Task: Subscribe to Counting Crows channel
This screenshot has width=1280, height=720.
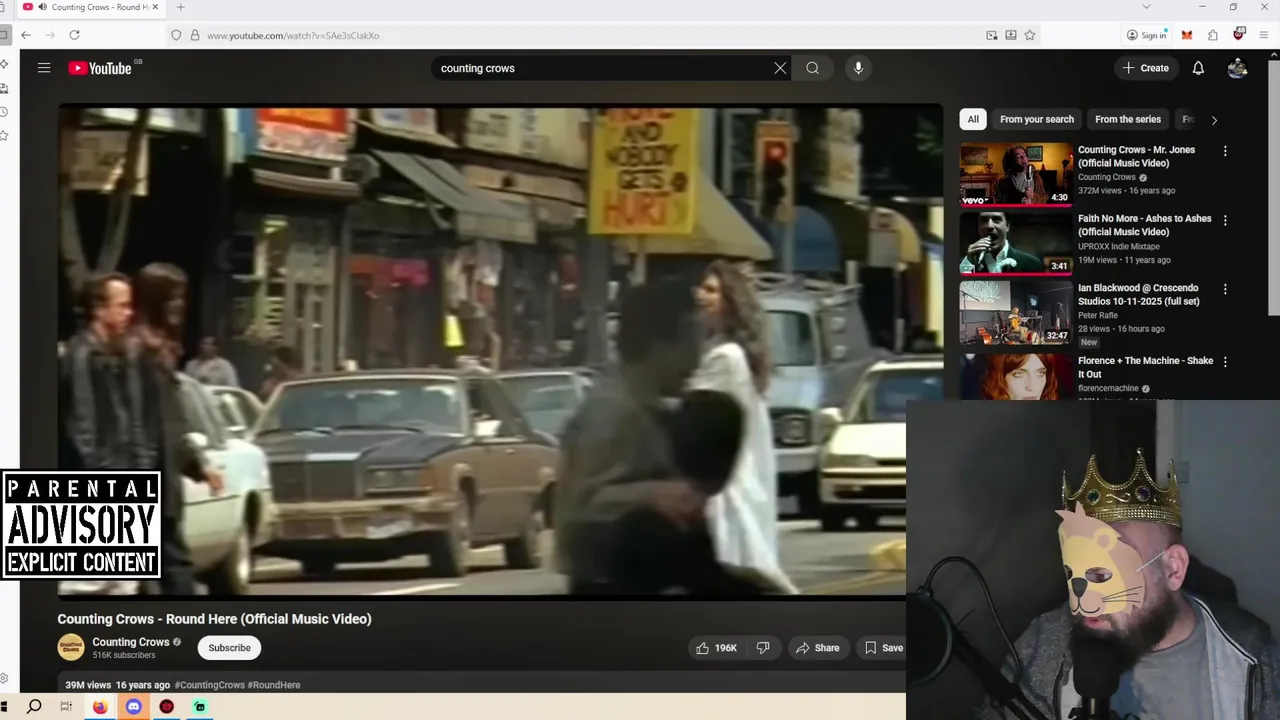Action: coord(229,648)
